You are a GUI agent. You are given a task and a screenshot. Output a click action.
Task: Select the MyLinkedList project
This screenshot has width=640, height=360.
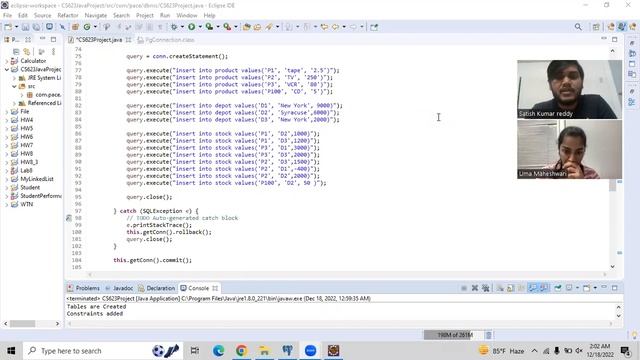pyautogui.click(x=37, y=179)
